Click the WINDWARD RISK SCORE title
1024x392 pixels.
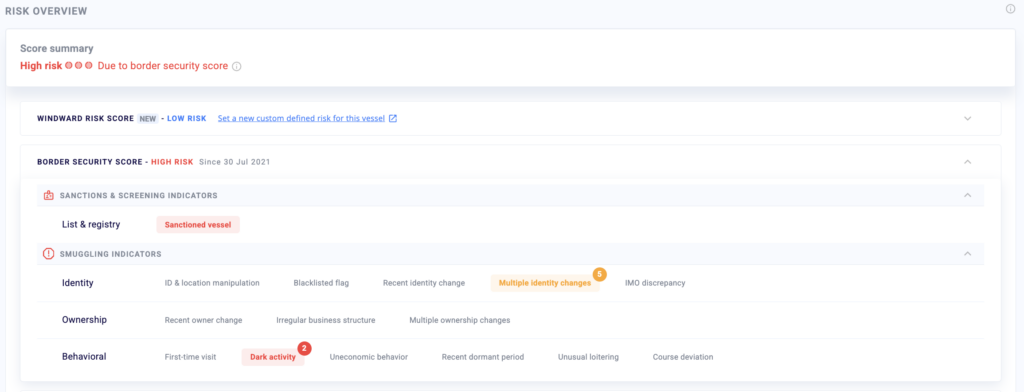(x=85, y=119)
